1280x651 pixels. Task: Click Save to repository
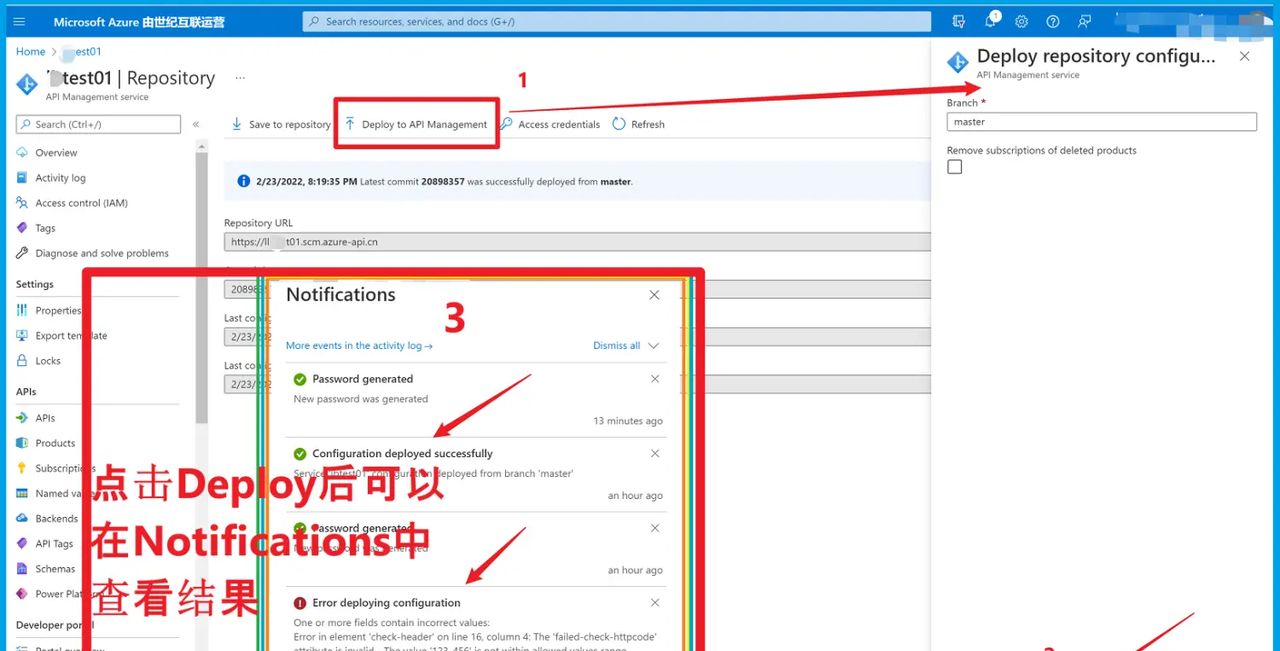pos(280,124)
